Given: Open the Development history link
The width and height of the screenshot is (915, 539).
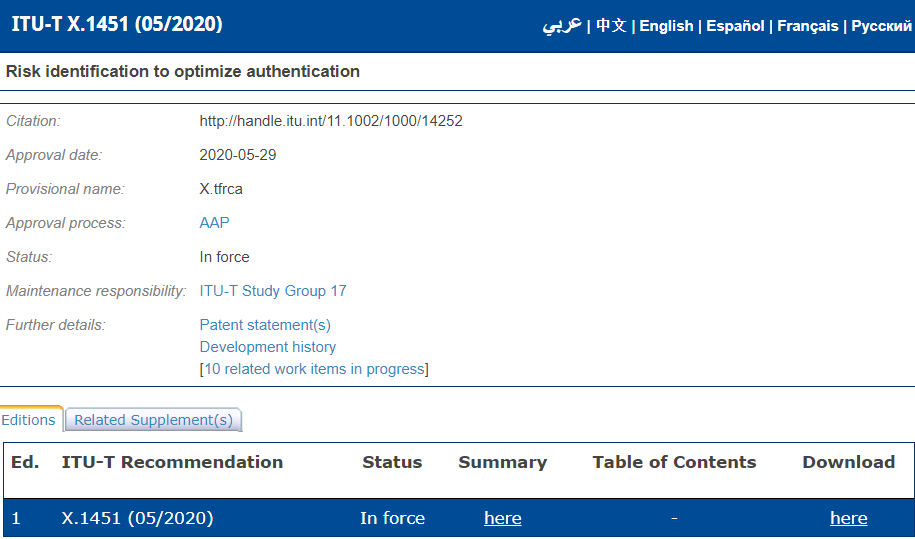Looking at the screenshot, I should pyautogui.click(x=268, y=347).
